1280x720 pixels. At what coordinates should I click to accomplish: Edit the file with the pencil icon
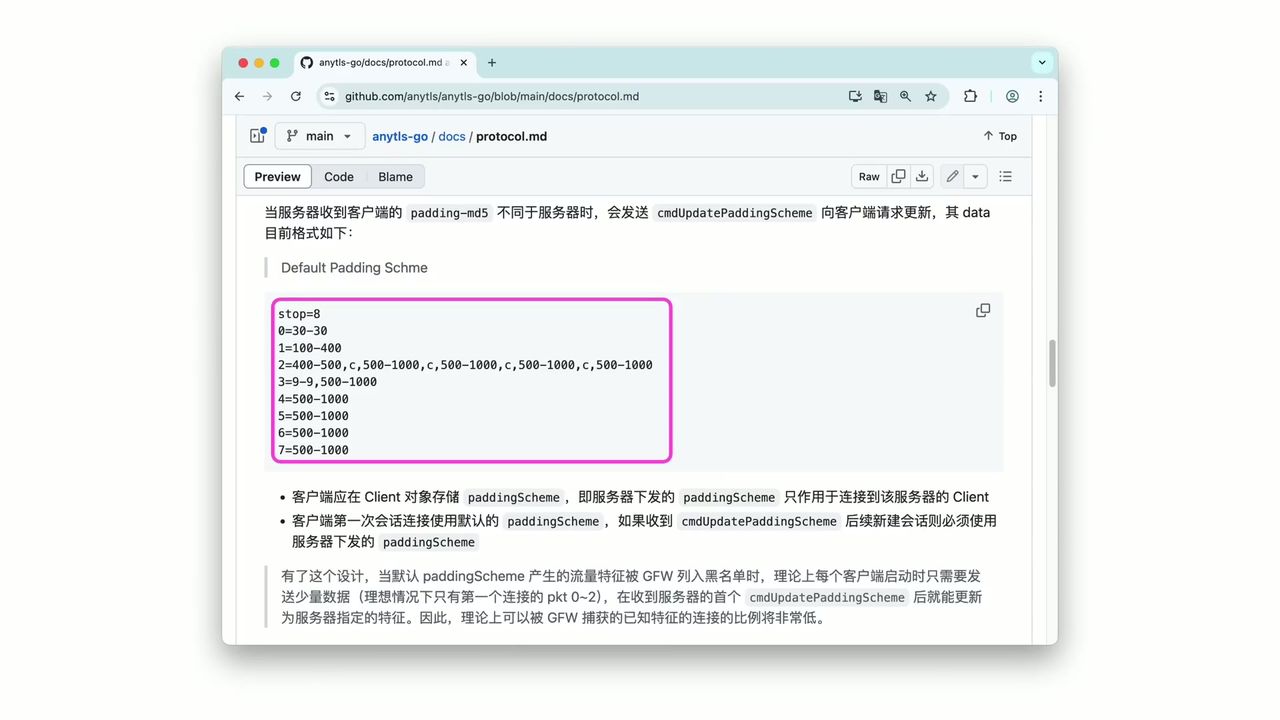[x=951, y=176]
